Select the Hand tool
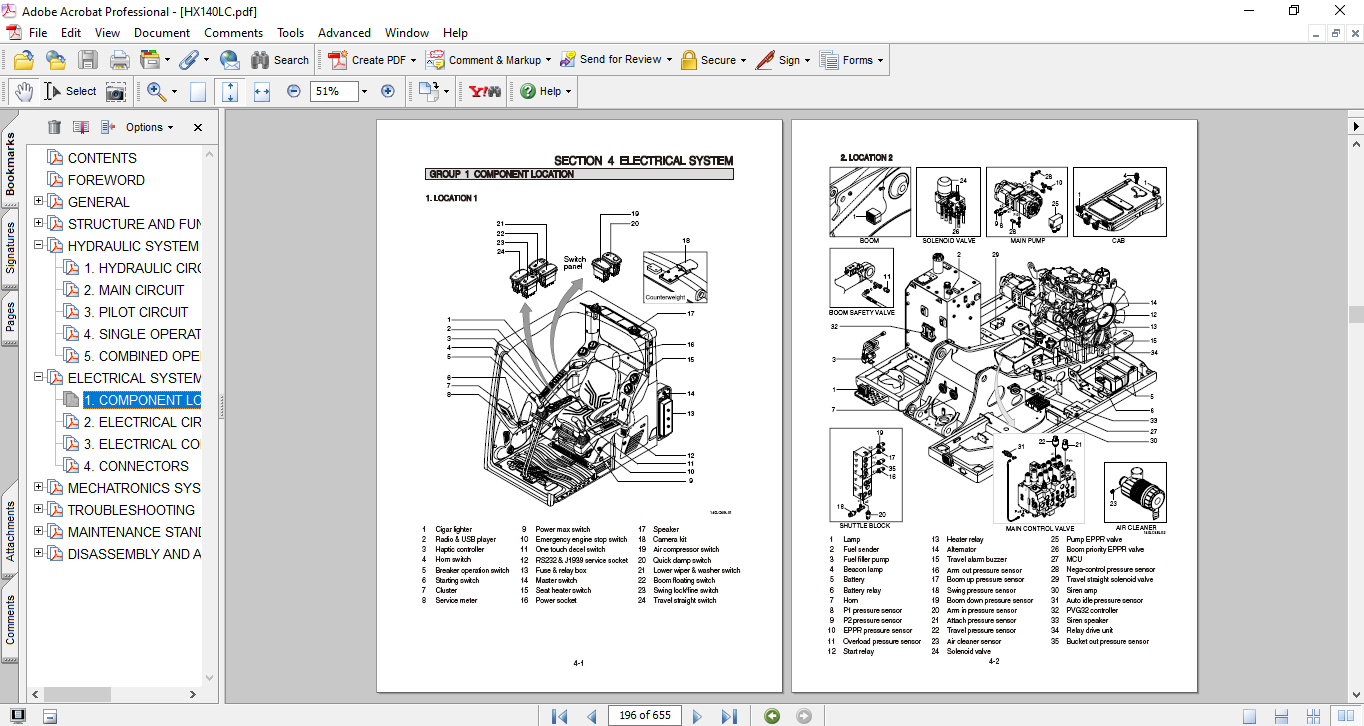This screenshot has width=1364, height=726. click(x=24, y=91)
